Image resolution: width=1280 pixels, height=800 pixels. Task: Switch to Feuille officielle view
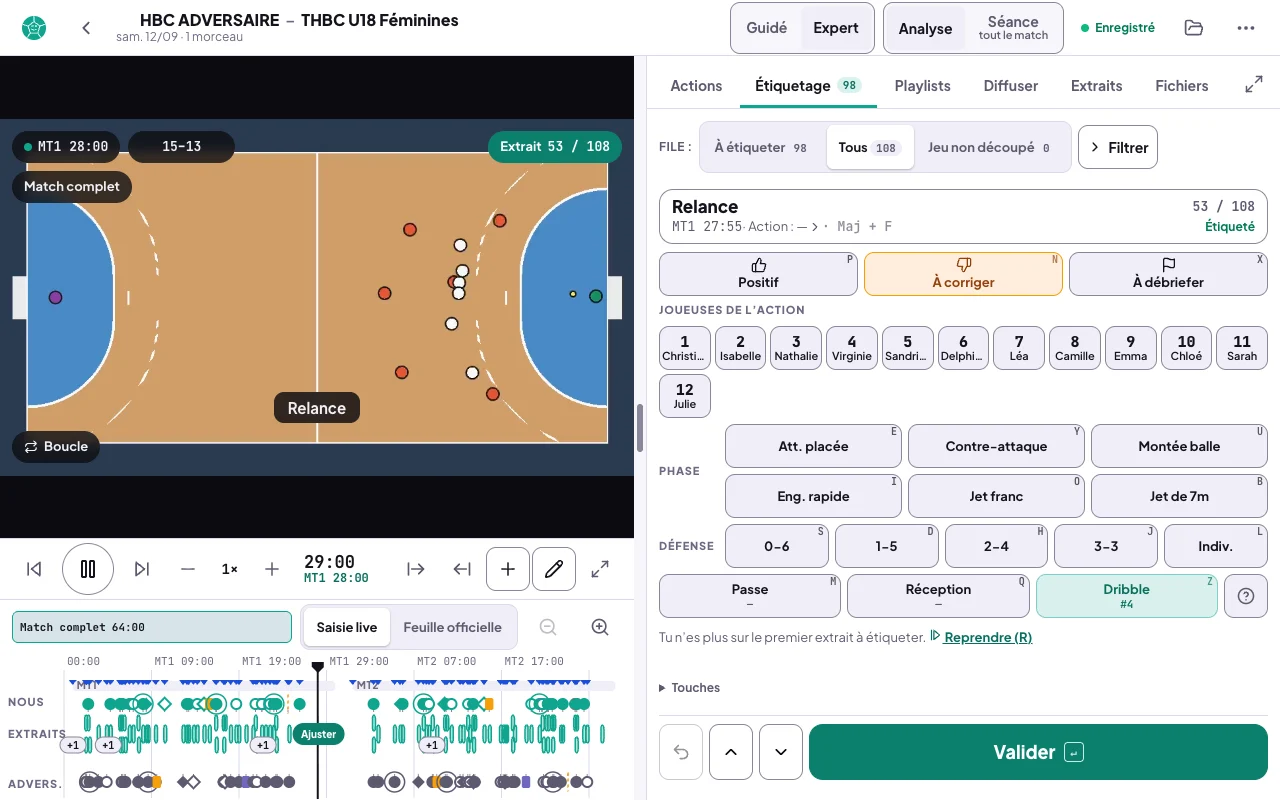(x=452, y=627)
